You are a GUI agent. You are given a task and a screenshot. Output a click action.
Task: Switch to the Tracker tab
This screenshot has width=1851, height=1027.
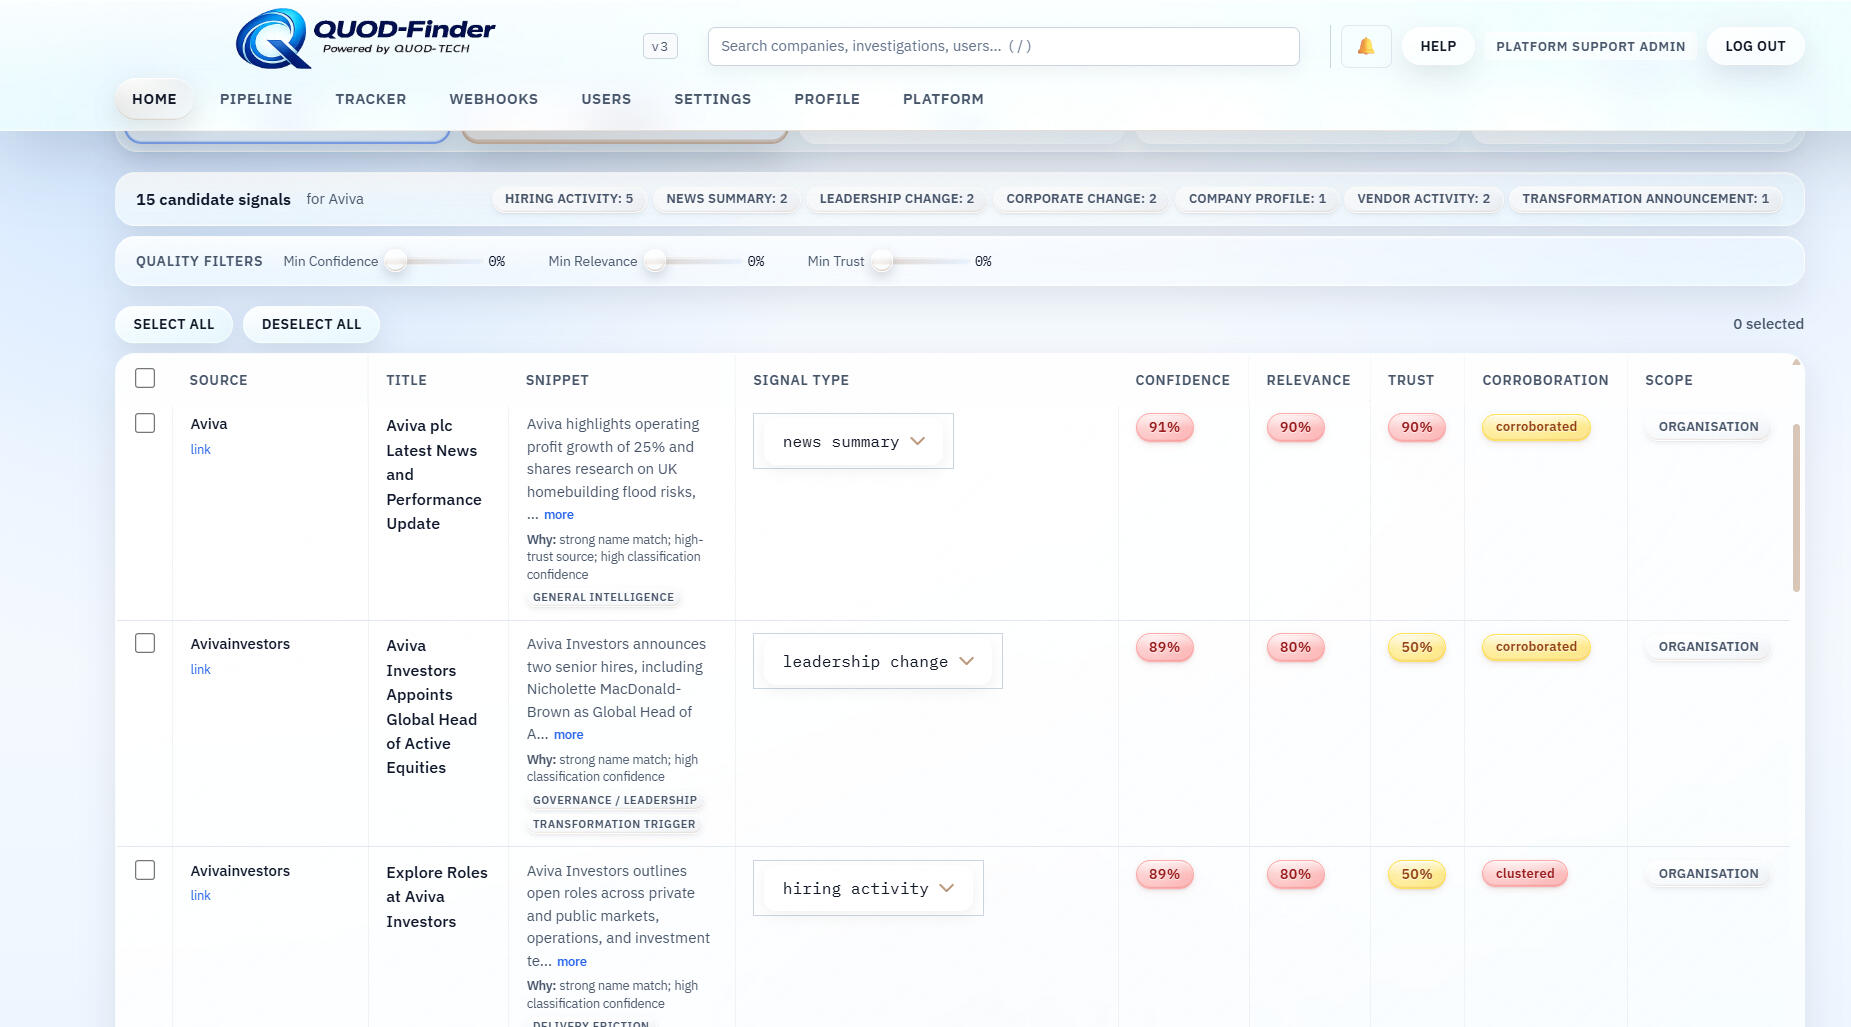[x=371, y=99]
